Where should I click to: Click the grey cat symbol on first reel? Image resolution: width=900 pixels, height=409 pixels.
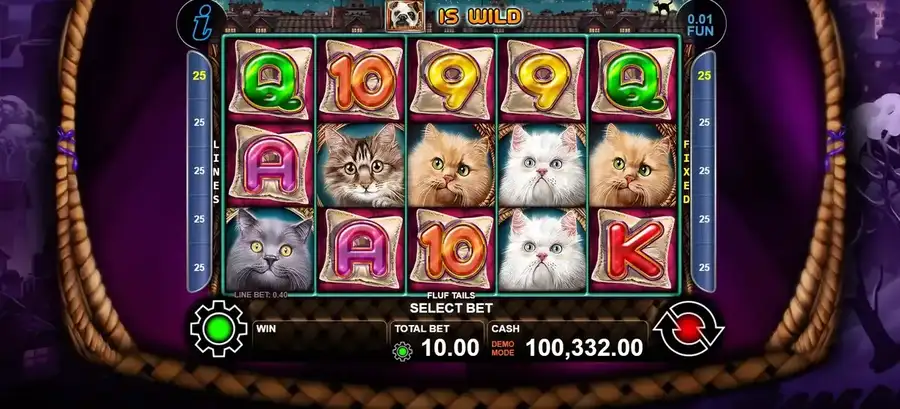[x=269, y=250]
